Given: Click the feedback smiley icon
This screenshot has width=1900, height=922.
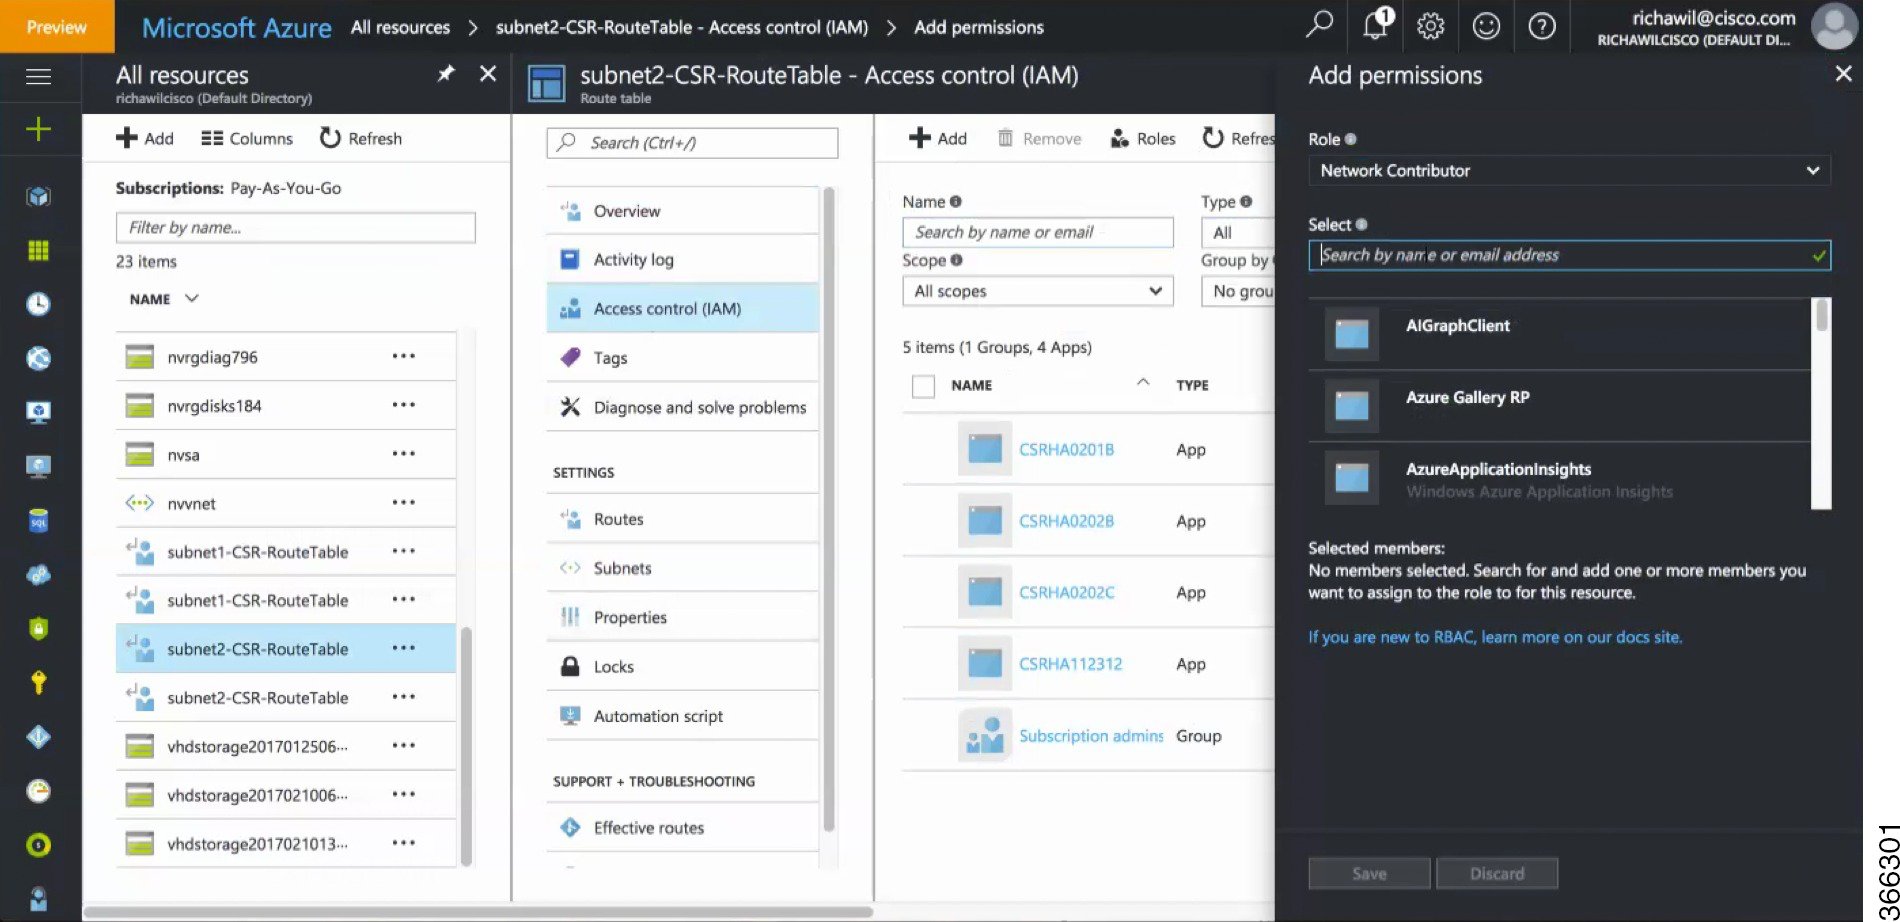Looking at the screenshot, I should (x=1486, y=26).
